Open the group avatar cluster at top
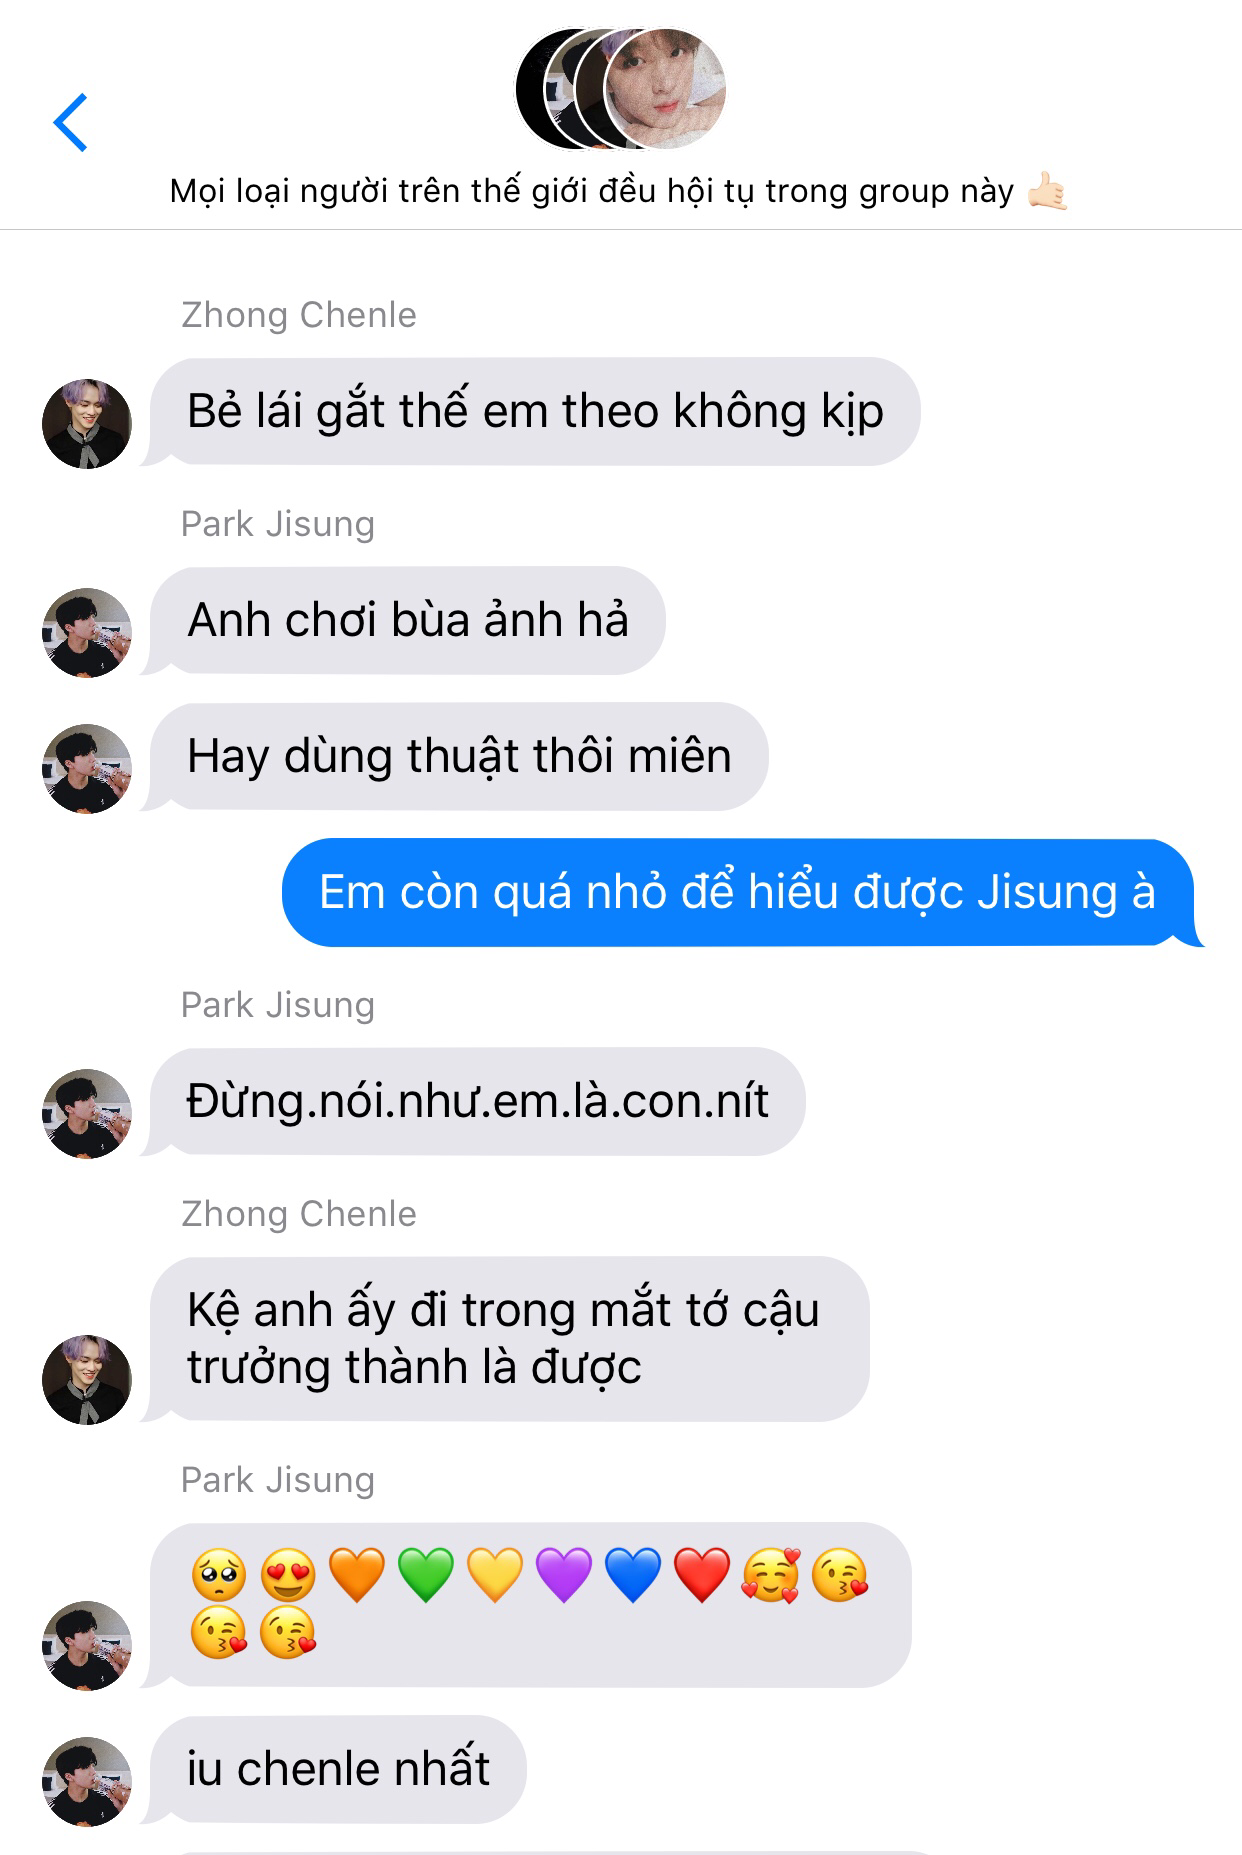1242x1855 pixels. (x=620, y=89)
